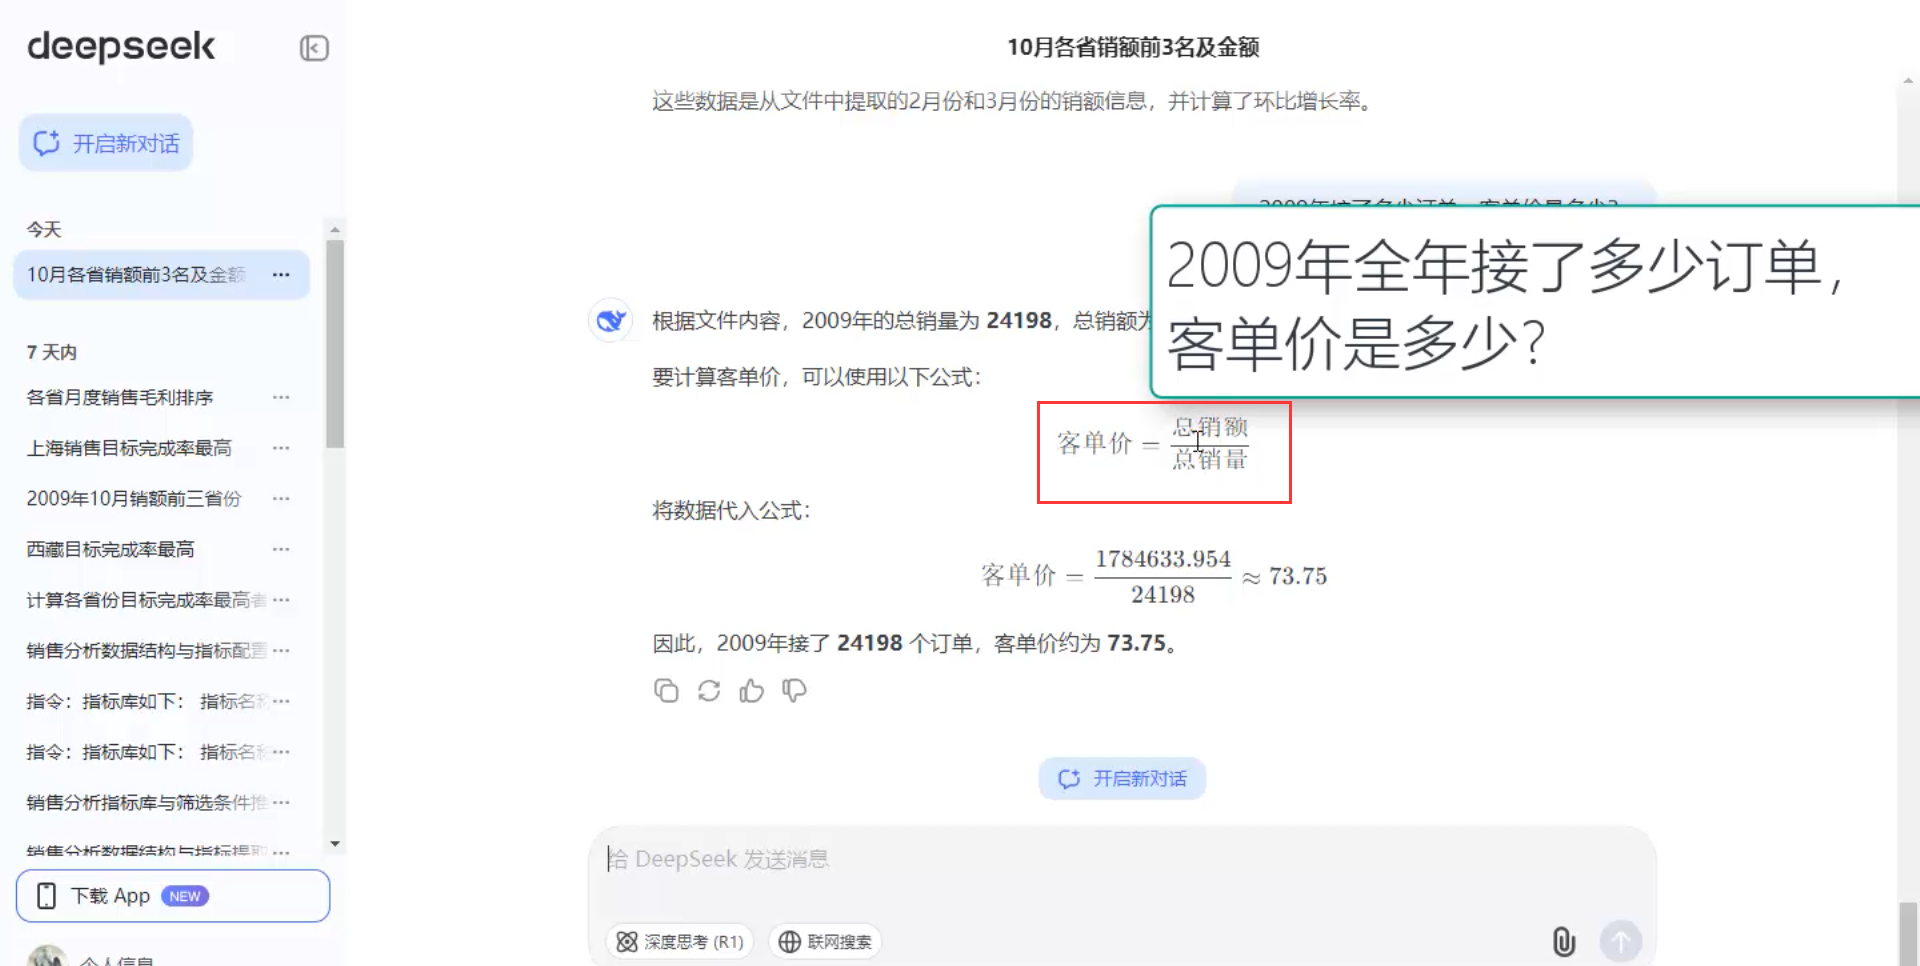The width and height of the screenshot is (1920, 966).
Task: Open the 上海销售目标完成率最高 conversation
Action: pyautogui.click(x=129, y=448)
